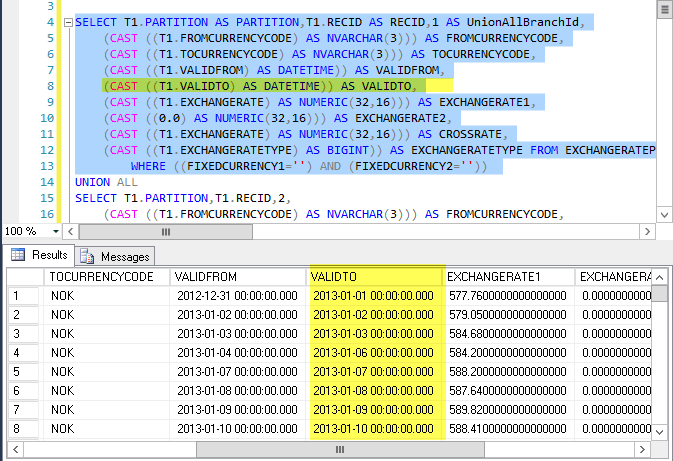The height and width of the screenshot is (461, 673).
Task: Click EXCHANGERATE1 value 589.8200000000000000
Action: click(508, 410)
